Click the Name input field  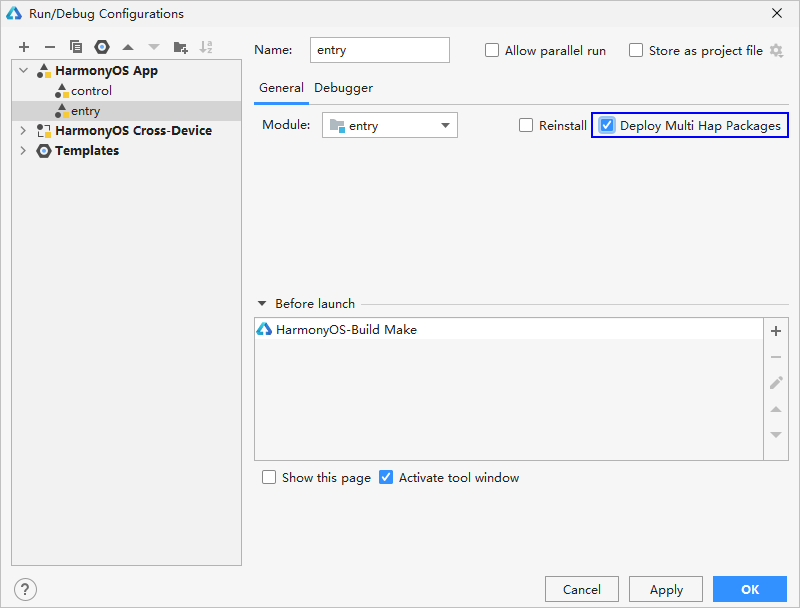pyautogui.click(x=380, y=50)
